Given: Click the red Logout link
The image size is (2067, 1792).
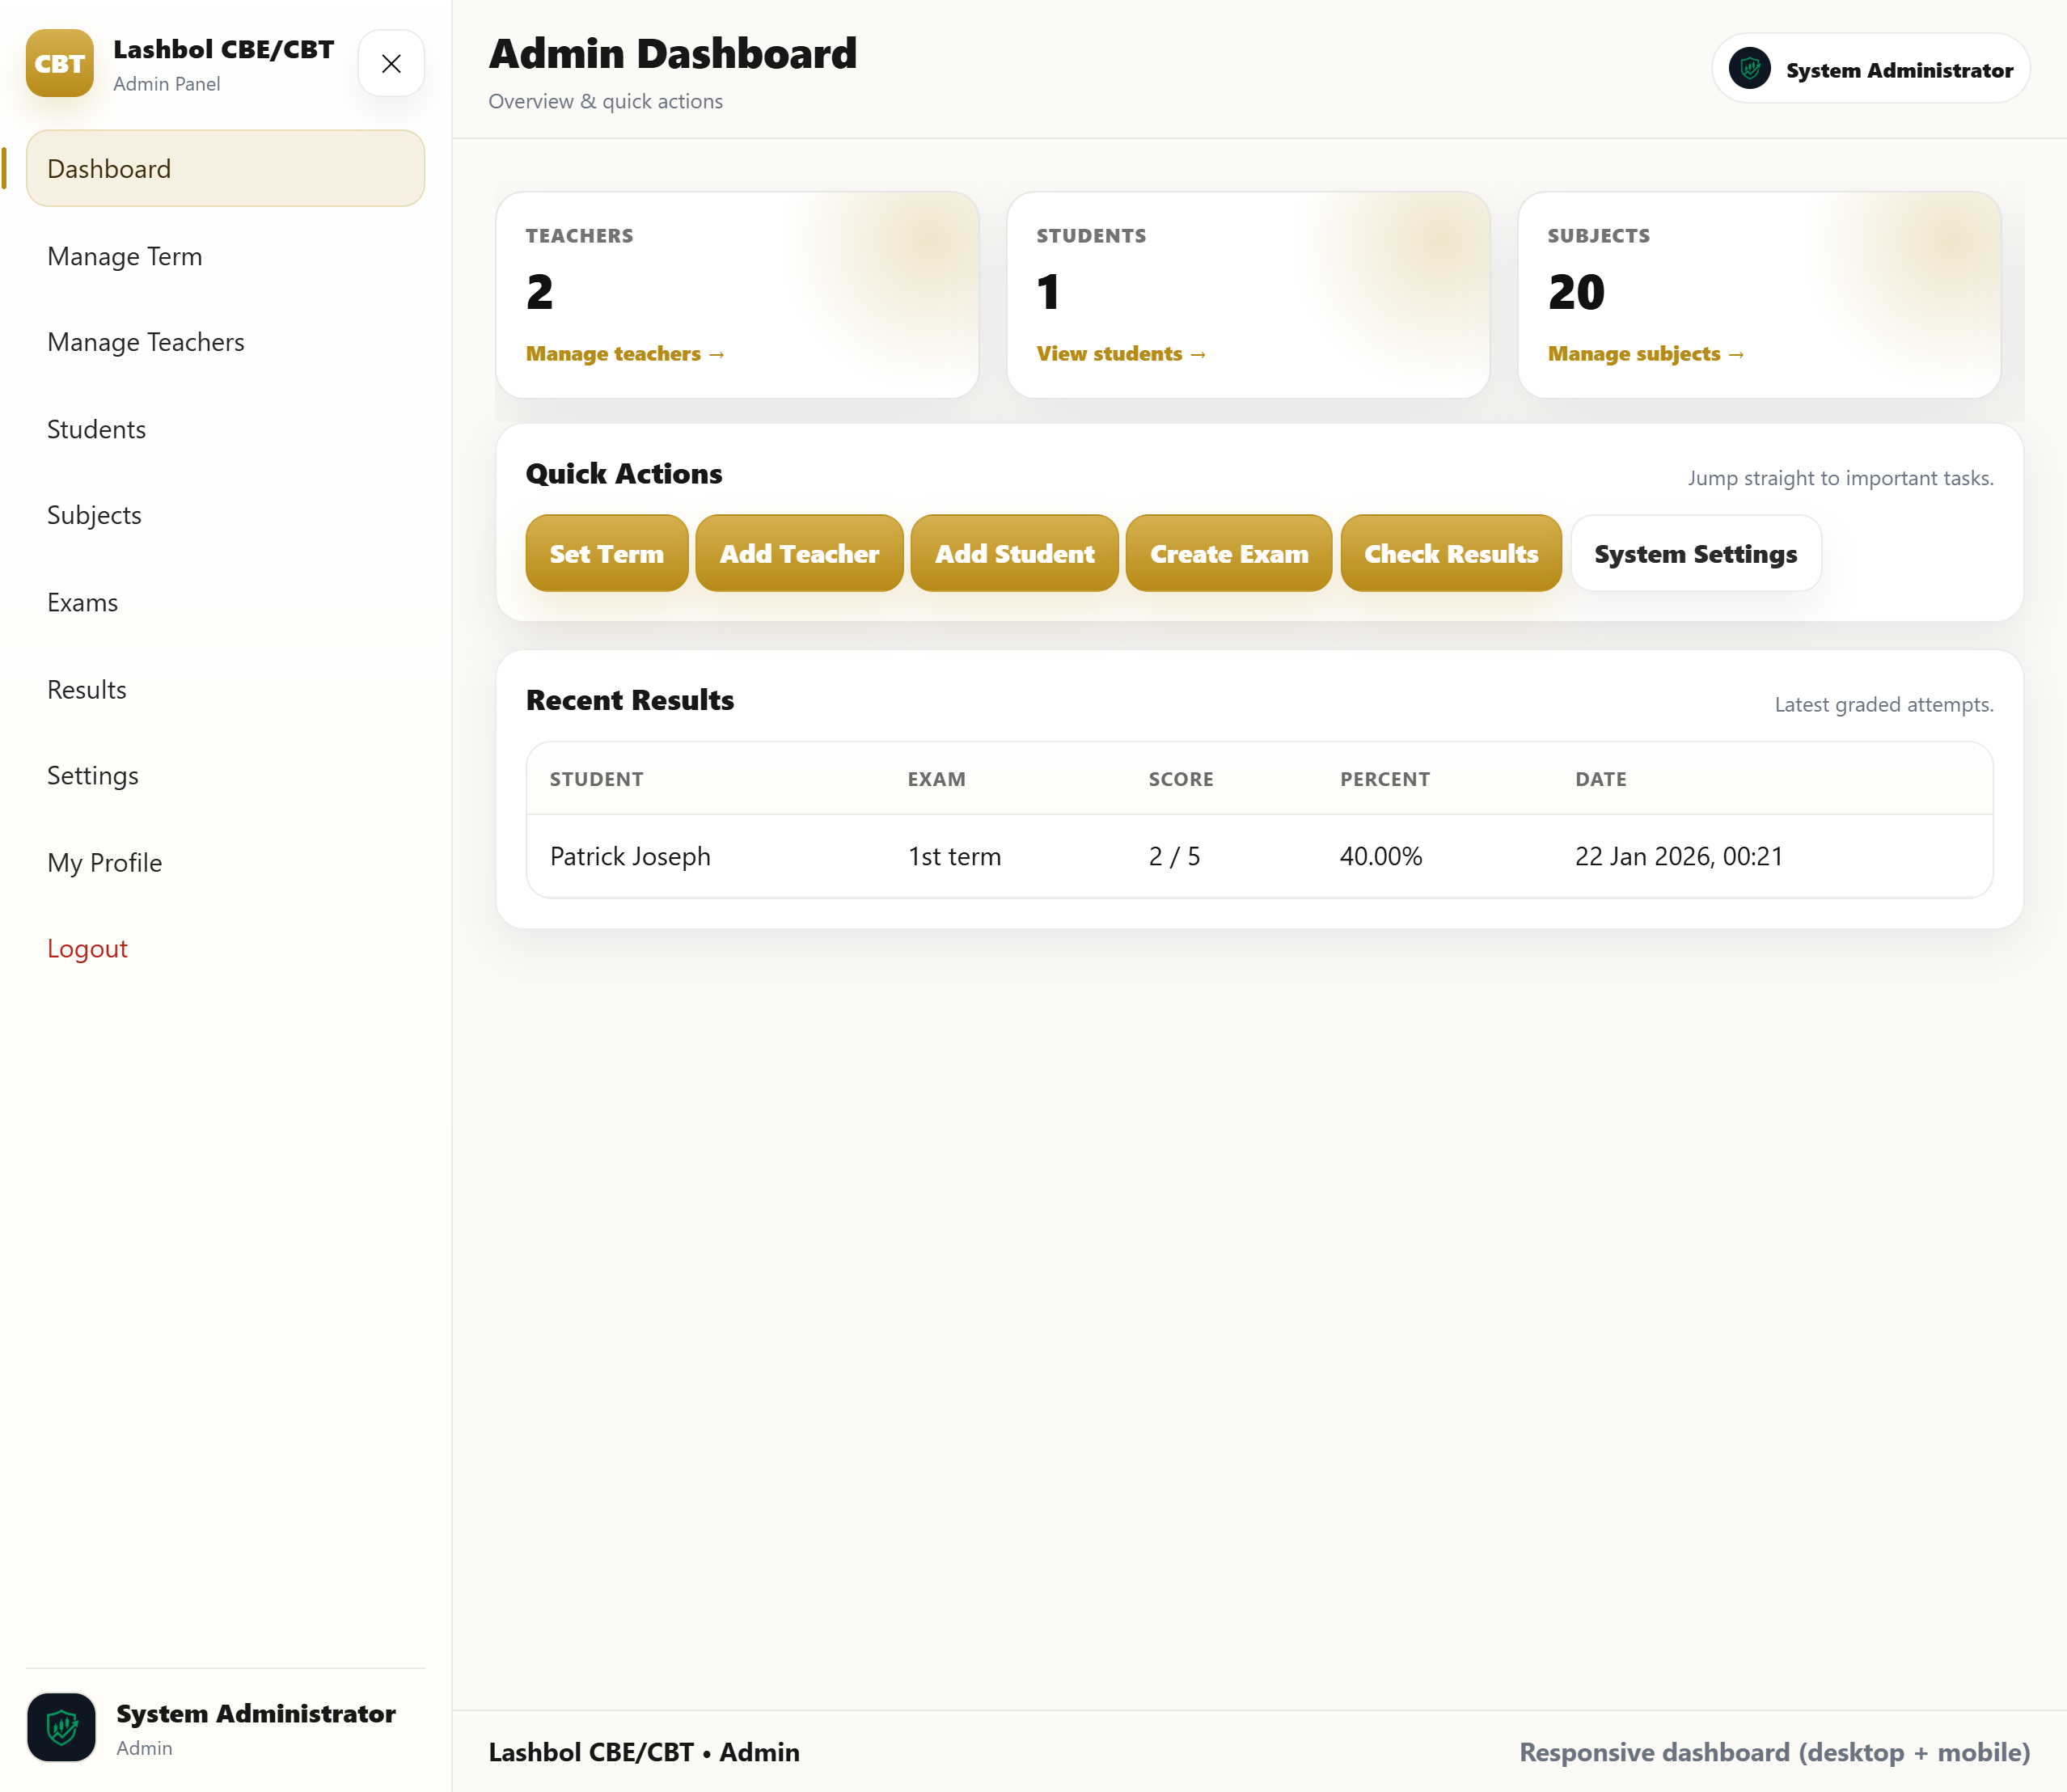Looking at the screenshot, I should tap(88, 948).
